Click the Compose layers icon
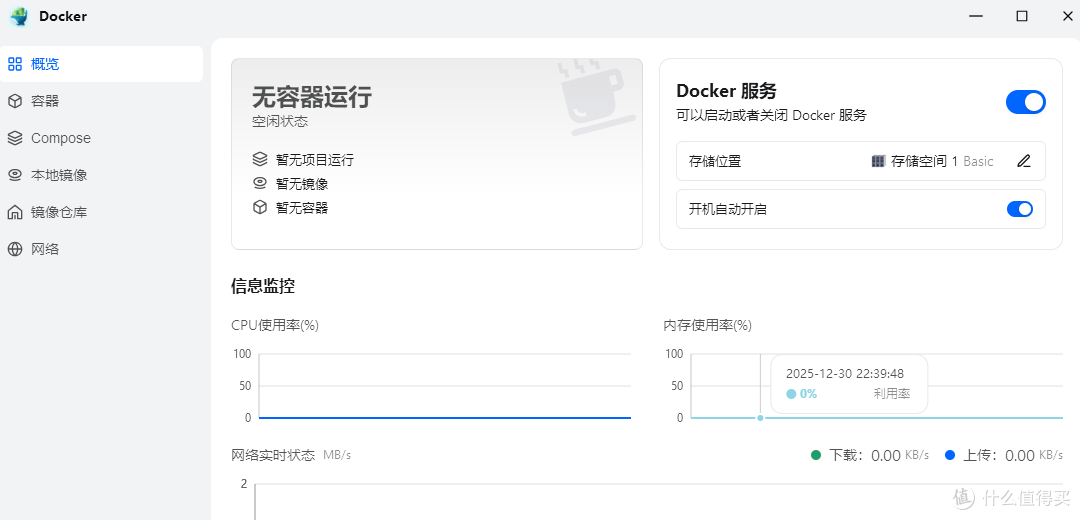The width and height of the screenshot is (1080, 520). (x=15, y=138)
